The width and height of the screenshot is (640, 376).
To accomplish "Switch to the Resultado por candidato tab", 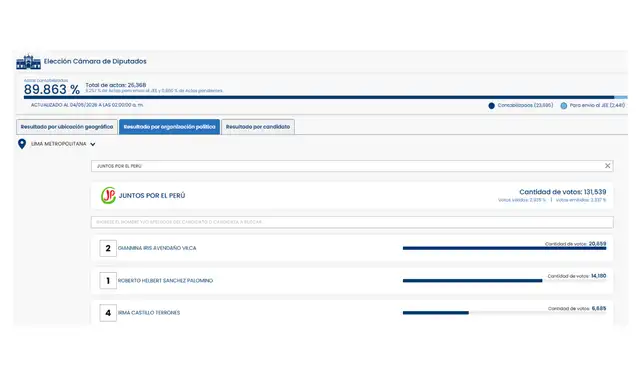I will [258, 127].
